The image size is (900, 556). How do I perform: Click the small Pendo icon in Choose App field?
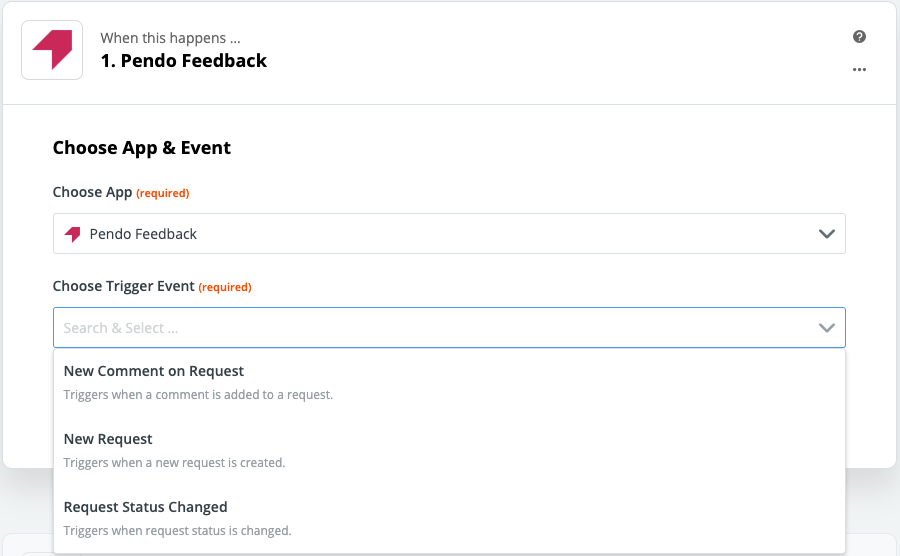(x=72, y=234)
